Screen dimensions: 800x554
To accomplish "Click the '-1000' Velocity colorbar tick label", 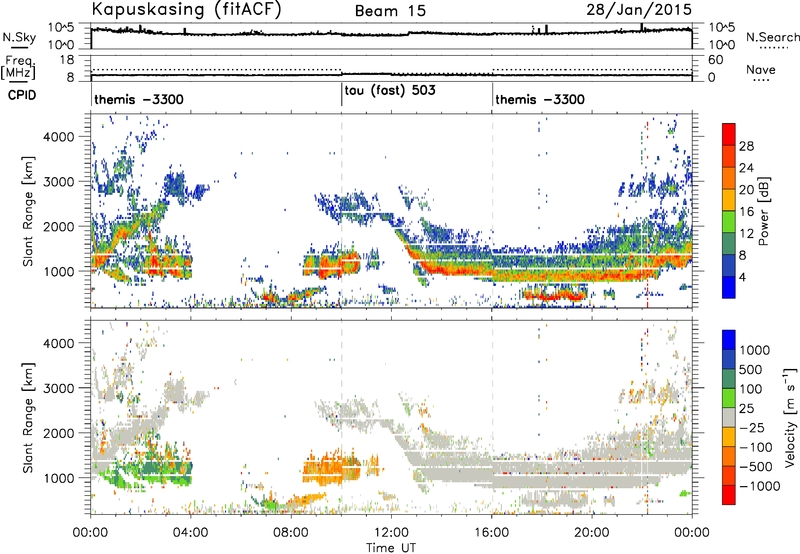I will click(760, 486).
